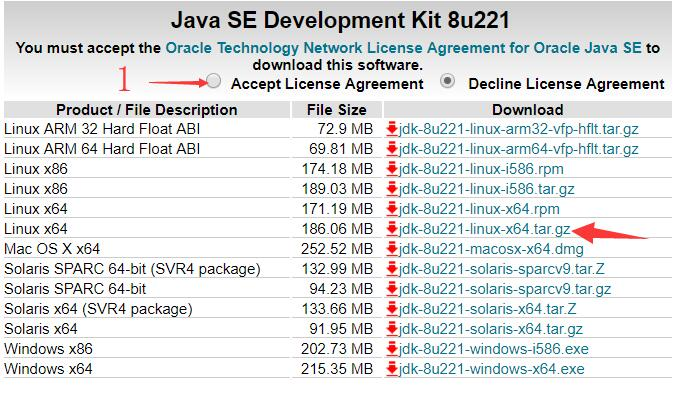Image resolution: width=674 pixels, height=399 pixels.
Task: Click the File Size column header
Action: (x=337, y=110)
